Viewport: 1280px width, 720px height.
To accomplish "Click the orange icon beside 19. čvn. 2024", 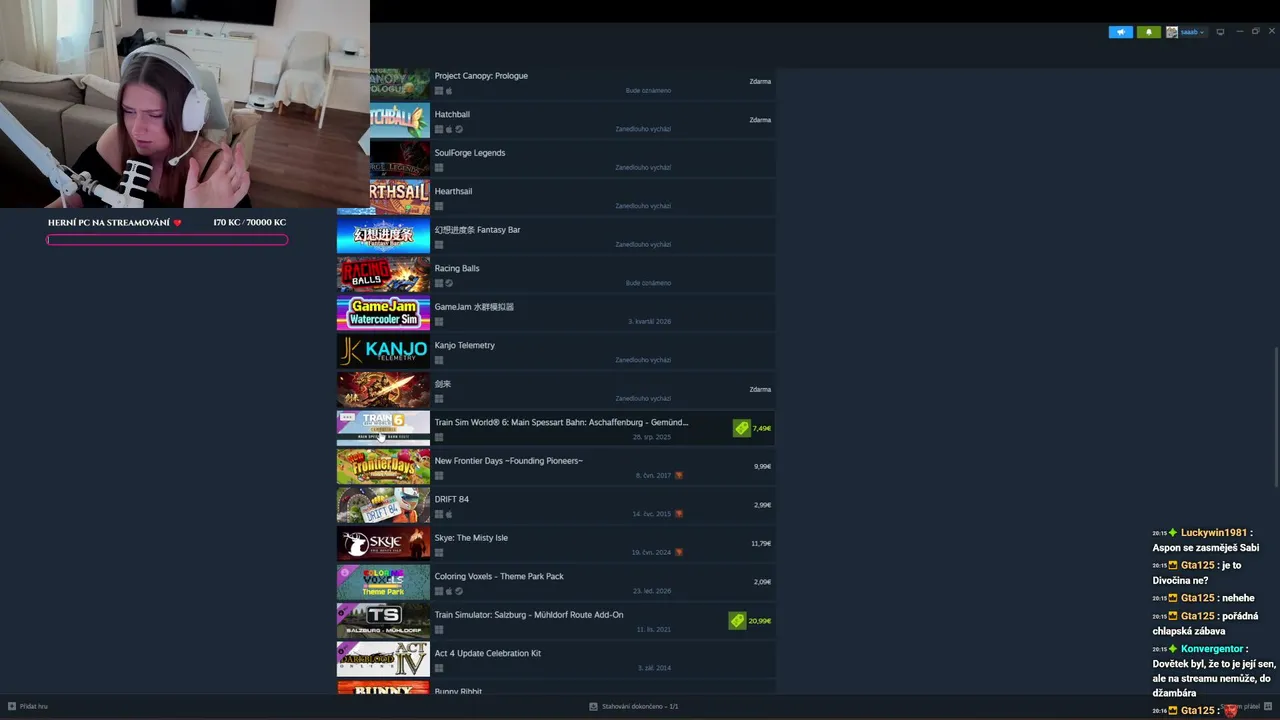I will [679, 552].
